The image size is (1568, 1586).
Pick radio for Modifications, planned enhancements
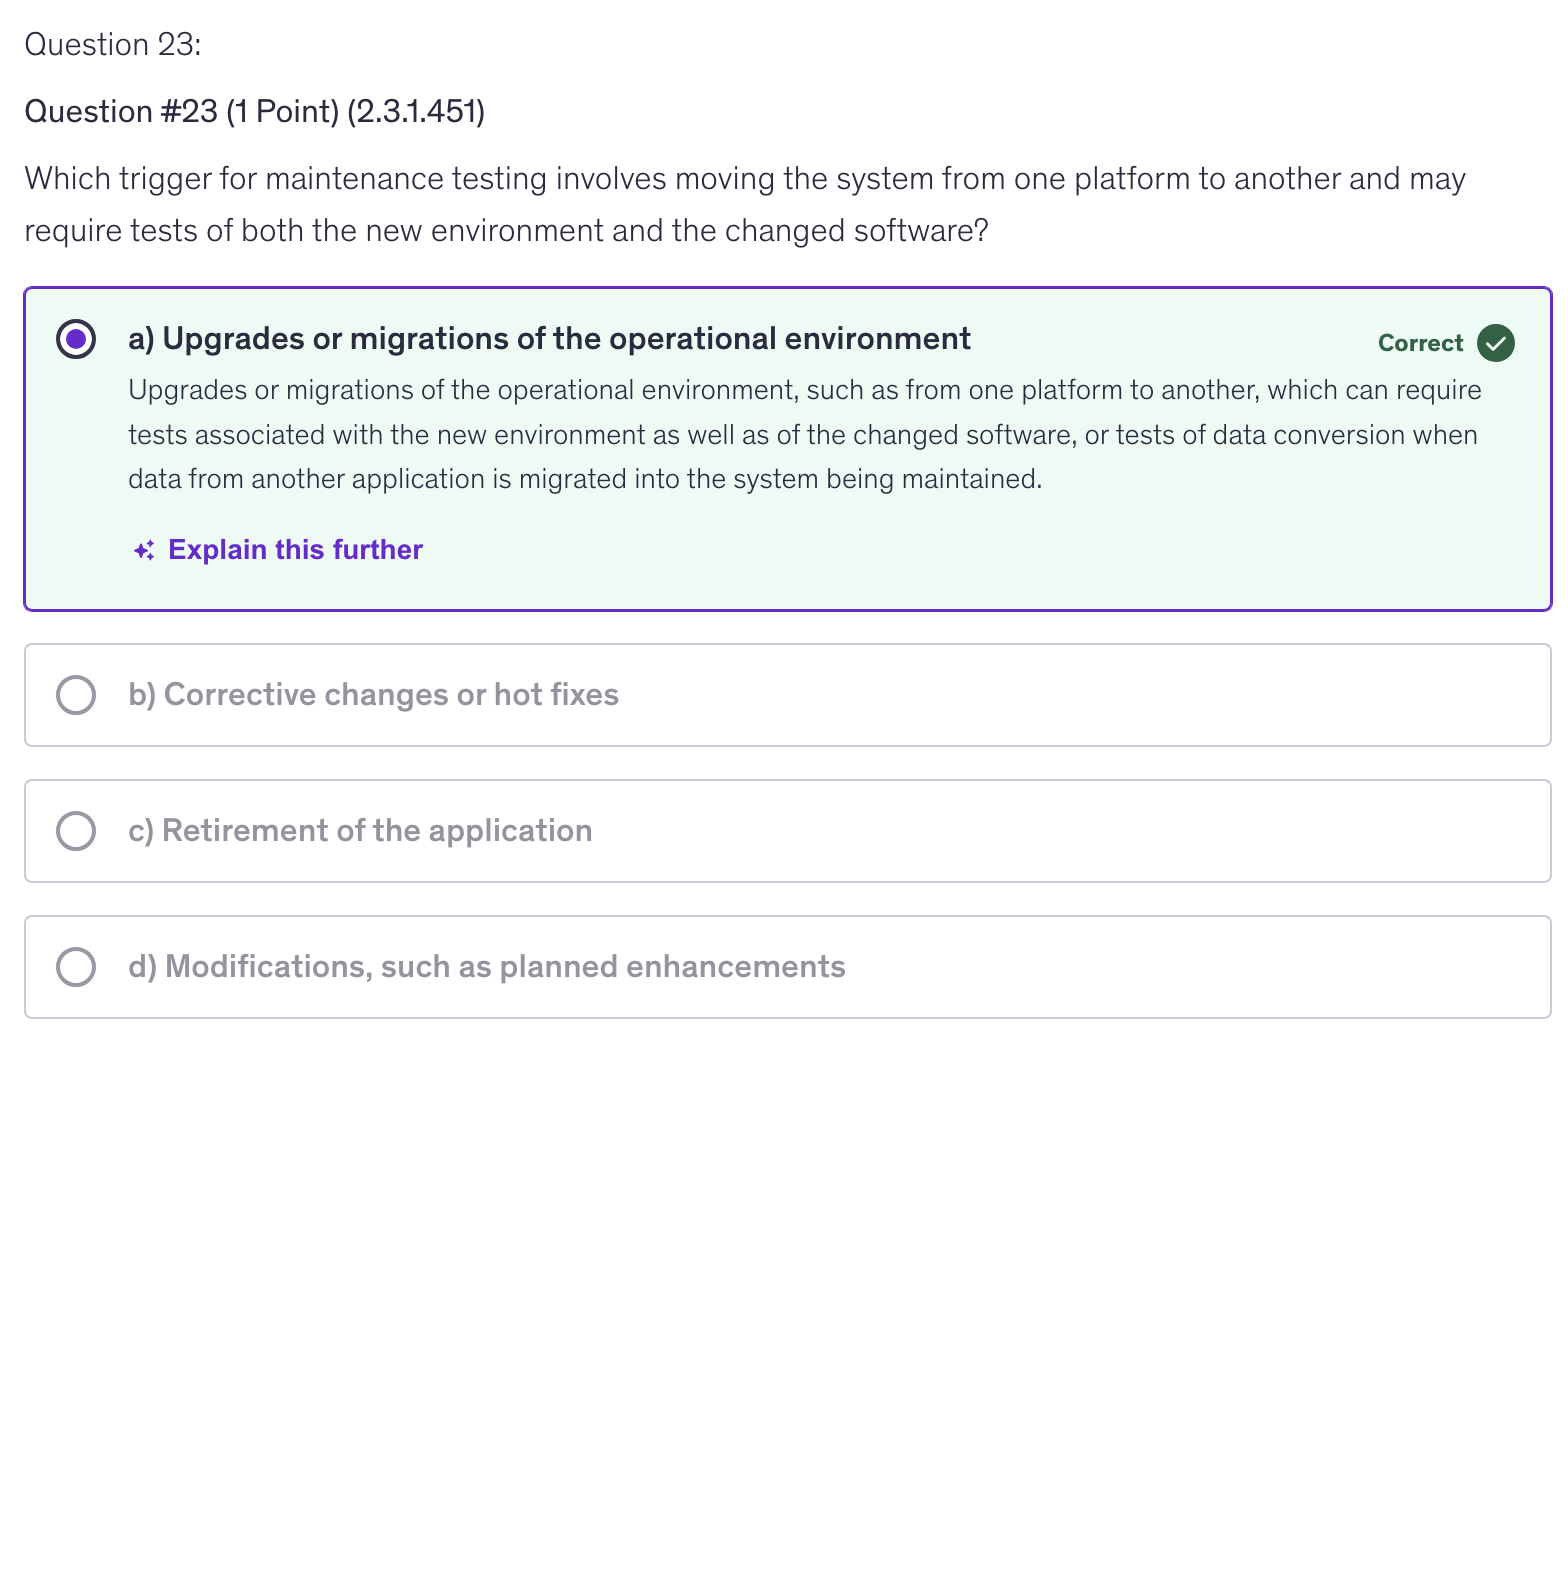[x=76, y=967]
